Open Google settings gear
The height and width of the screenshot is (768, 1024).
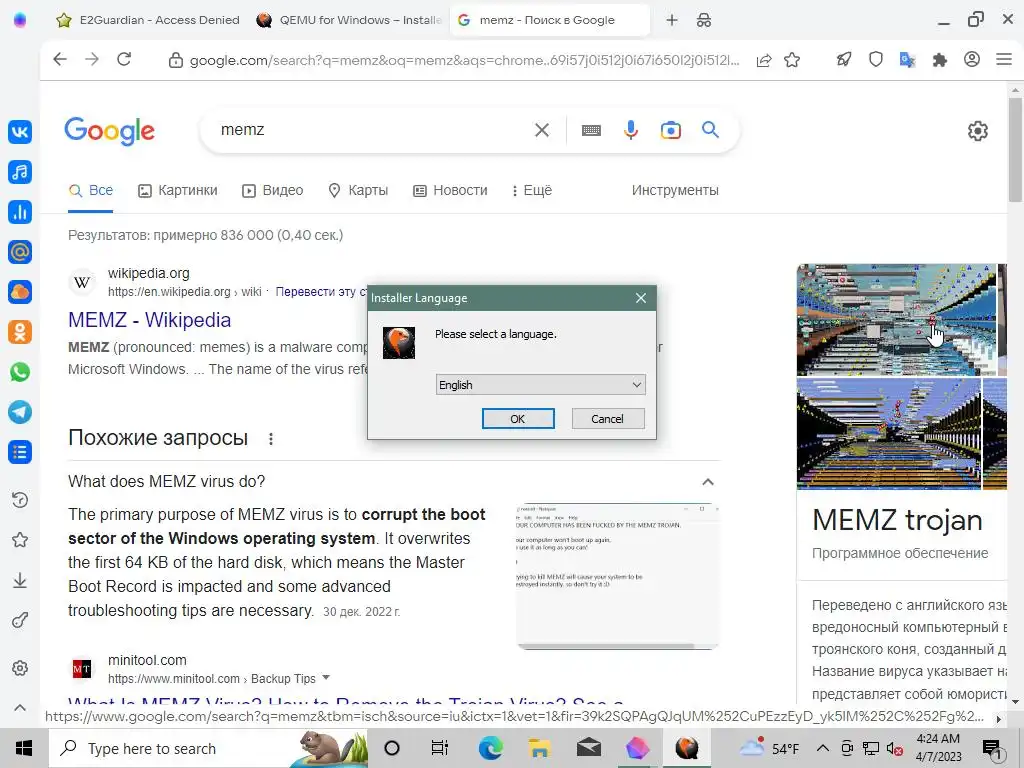point(978,131)
